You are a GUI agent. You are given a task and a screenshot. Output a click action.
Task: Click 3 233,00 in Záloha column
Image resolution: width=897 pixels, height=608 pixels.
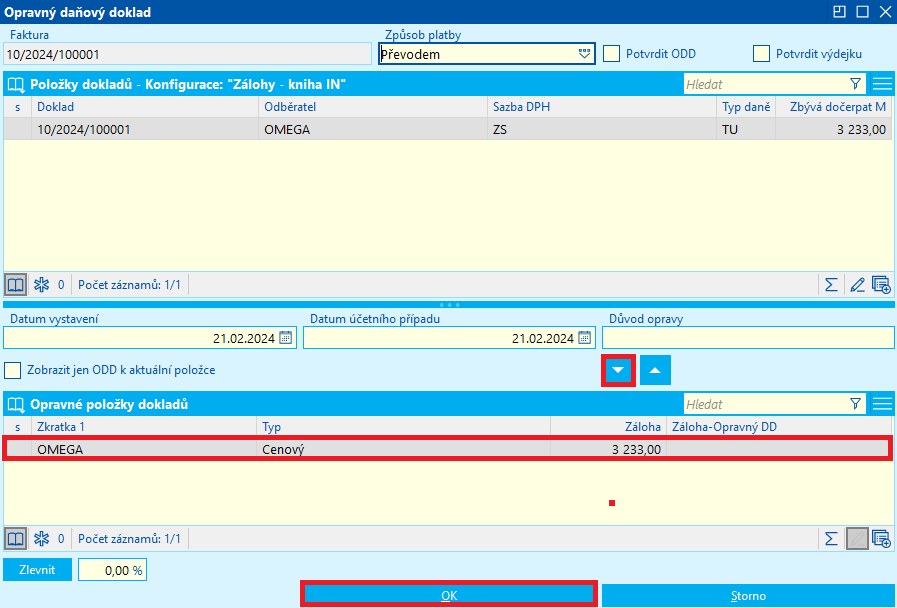(x=608, y=449)
